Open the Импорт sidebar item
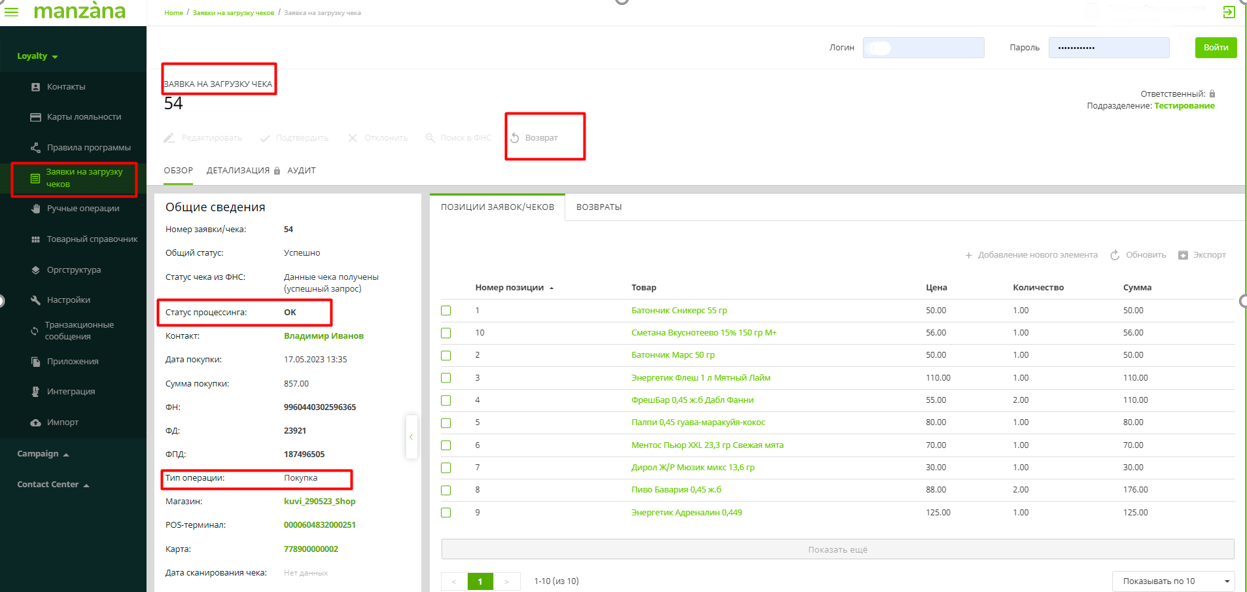Viewport: 1247px width, 592px height. click(62, 422)
